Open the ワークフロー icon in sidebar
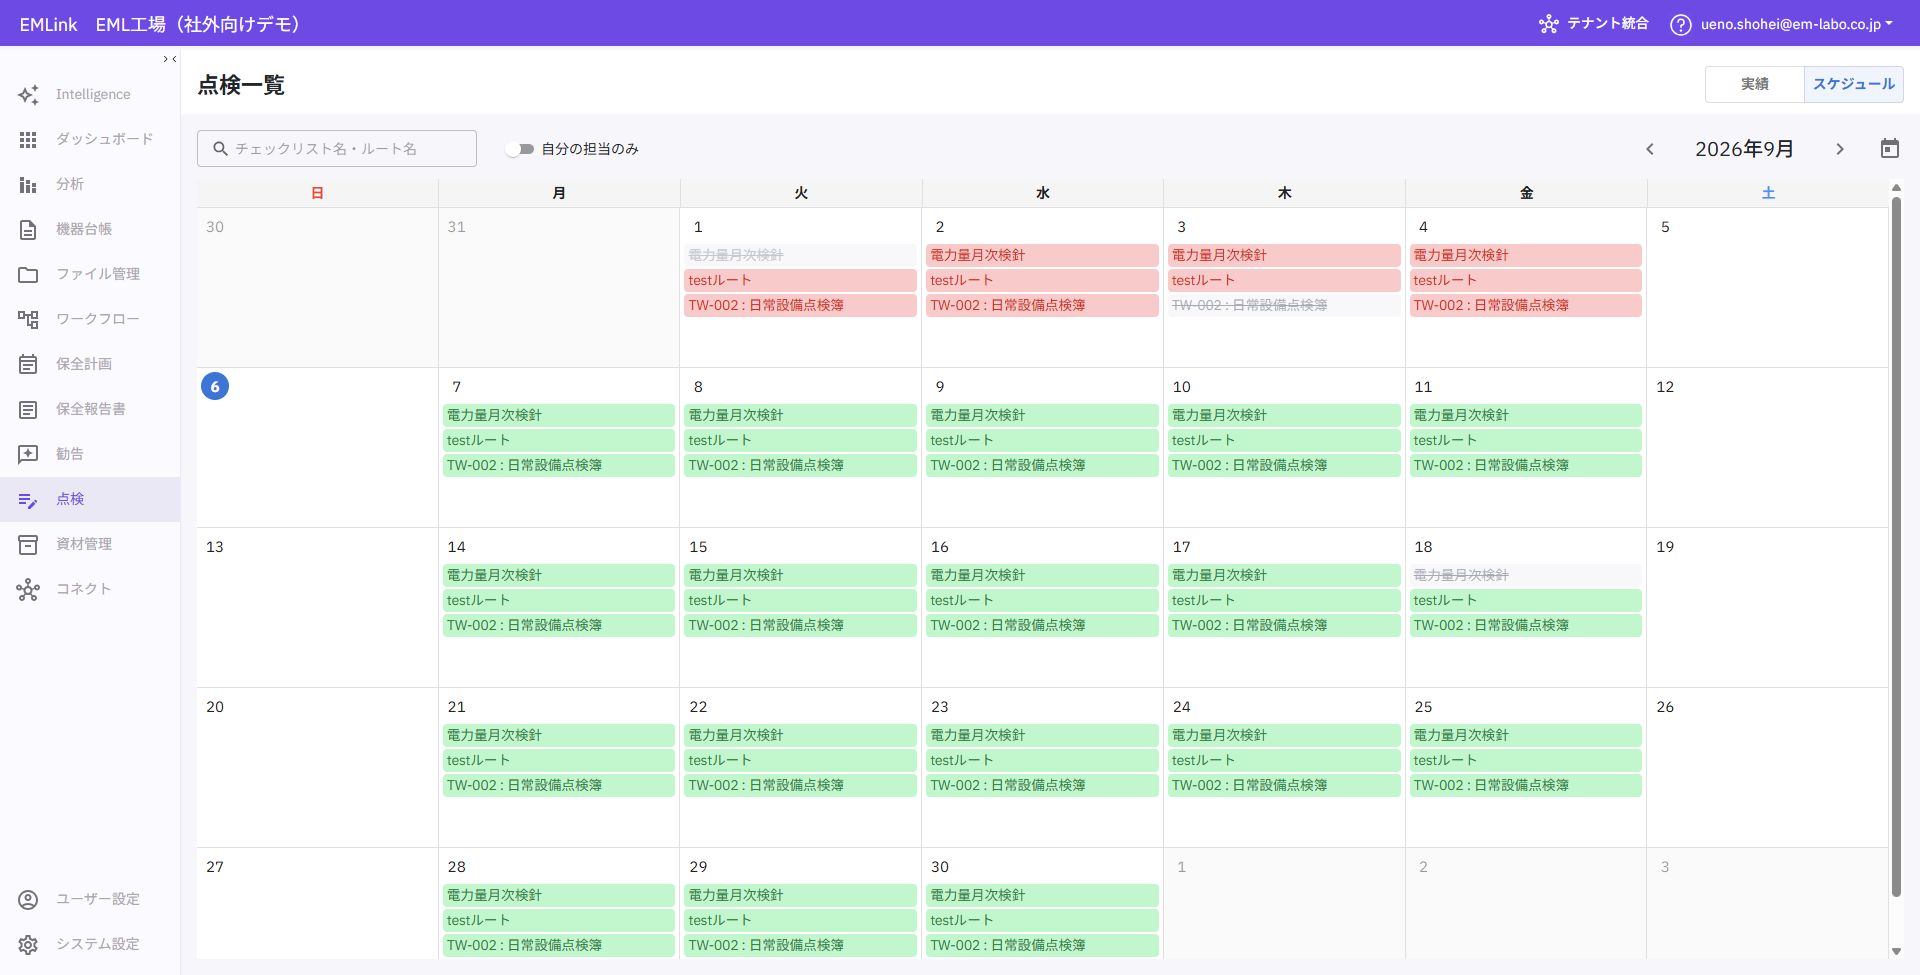Screen dimensions: 1920x975 tap(28, 319)
